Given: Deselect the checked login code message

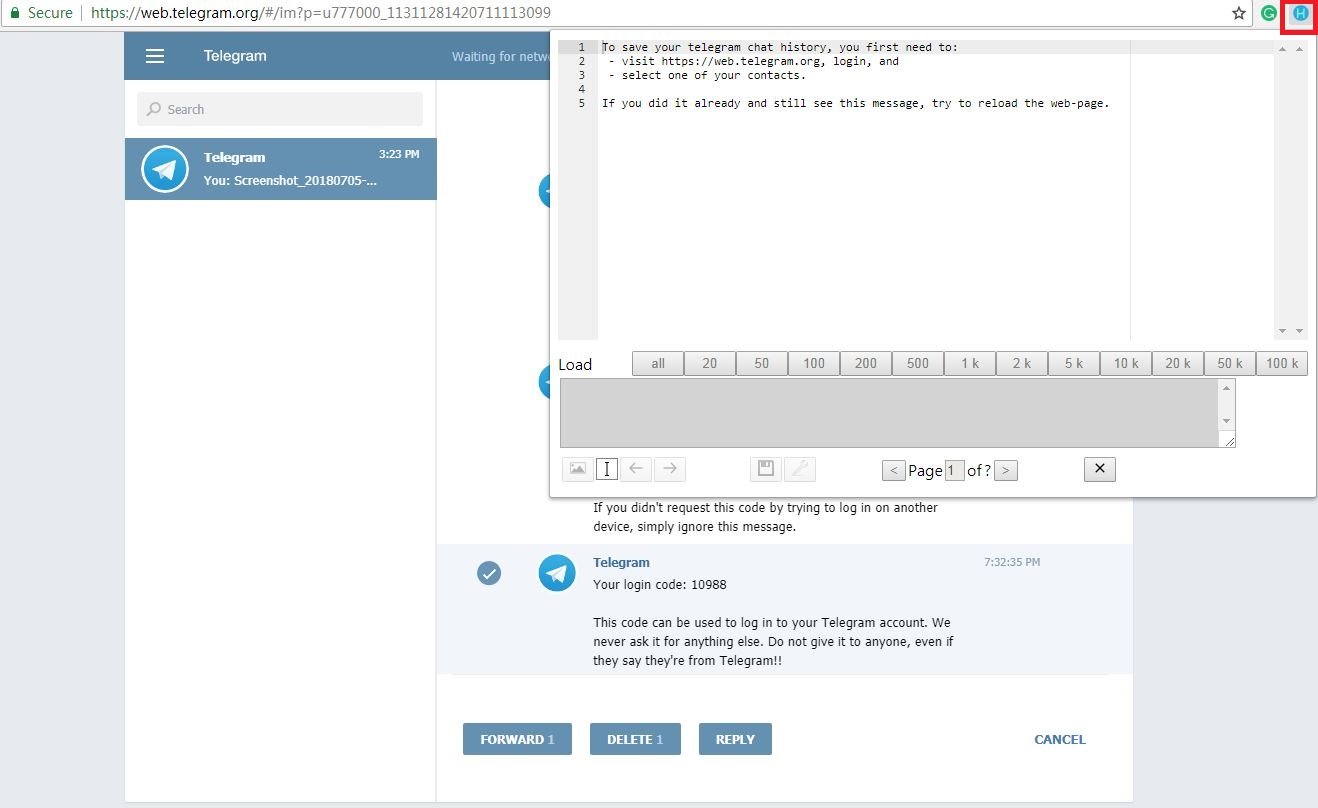Looking at the screenshot, I should (x=489, y=573).
